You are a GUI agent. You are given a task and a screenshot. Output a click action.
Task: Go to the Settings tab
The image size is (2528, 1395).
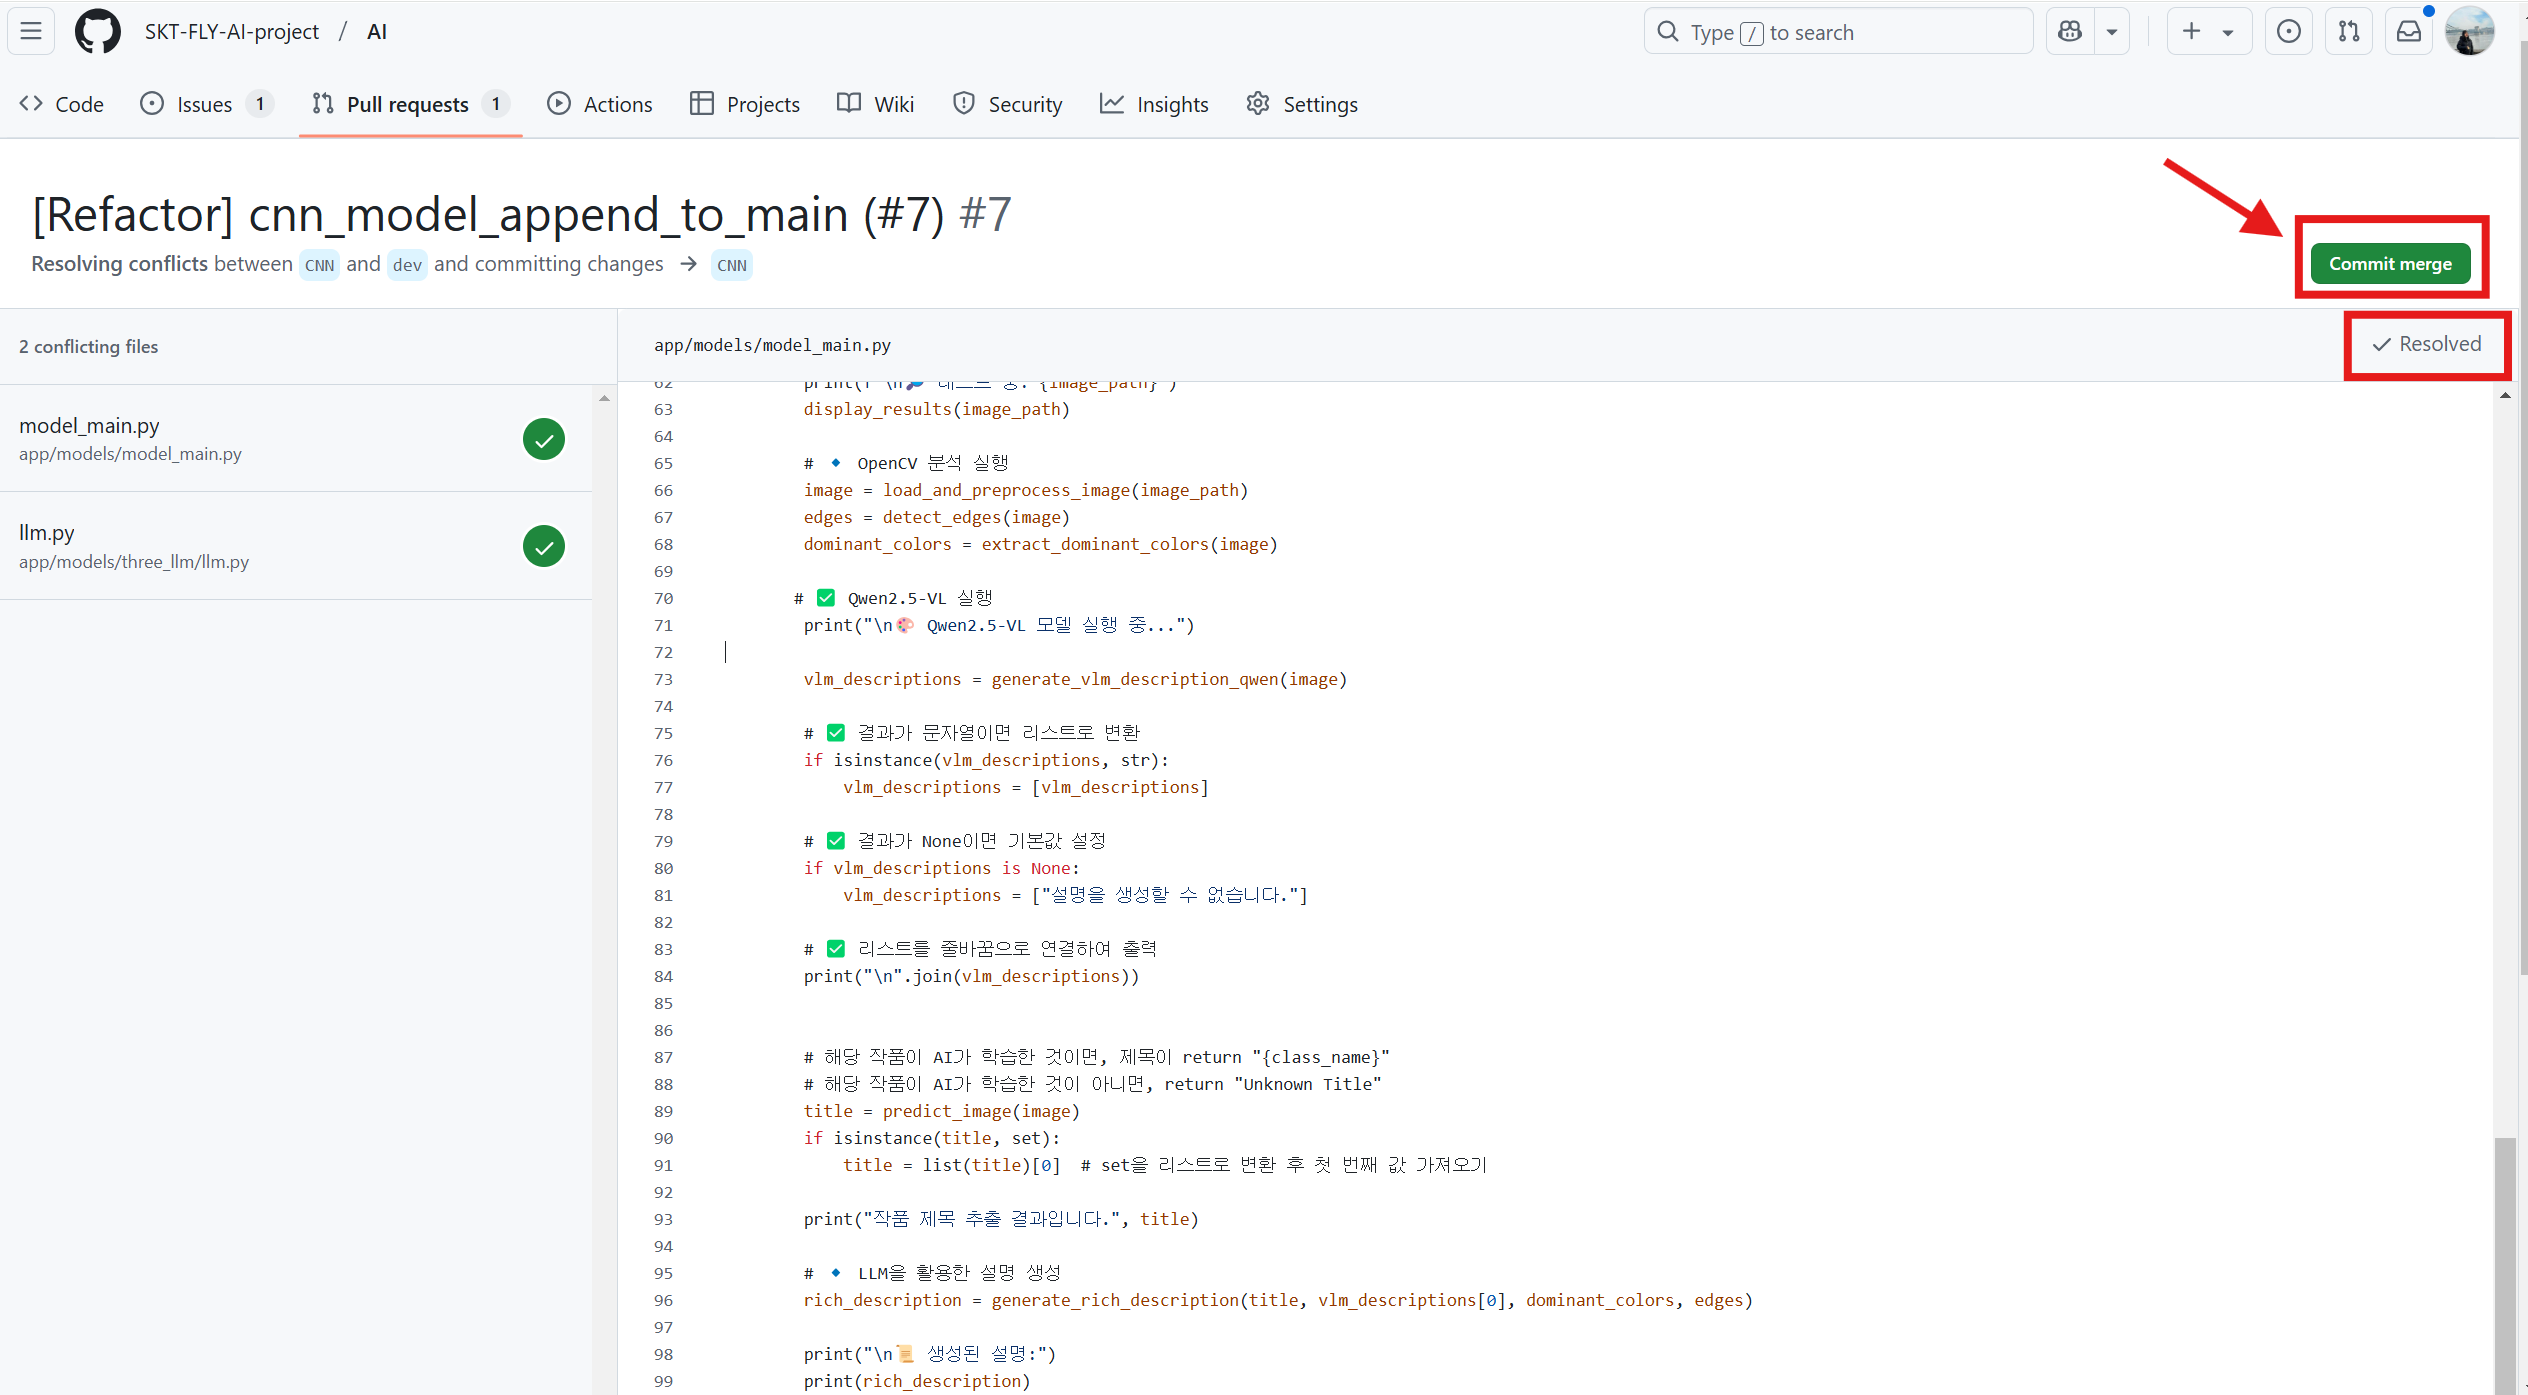click(x=1302, y=104)
